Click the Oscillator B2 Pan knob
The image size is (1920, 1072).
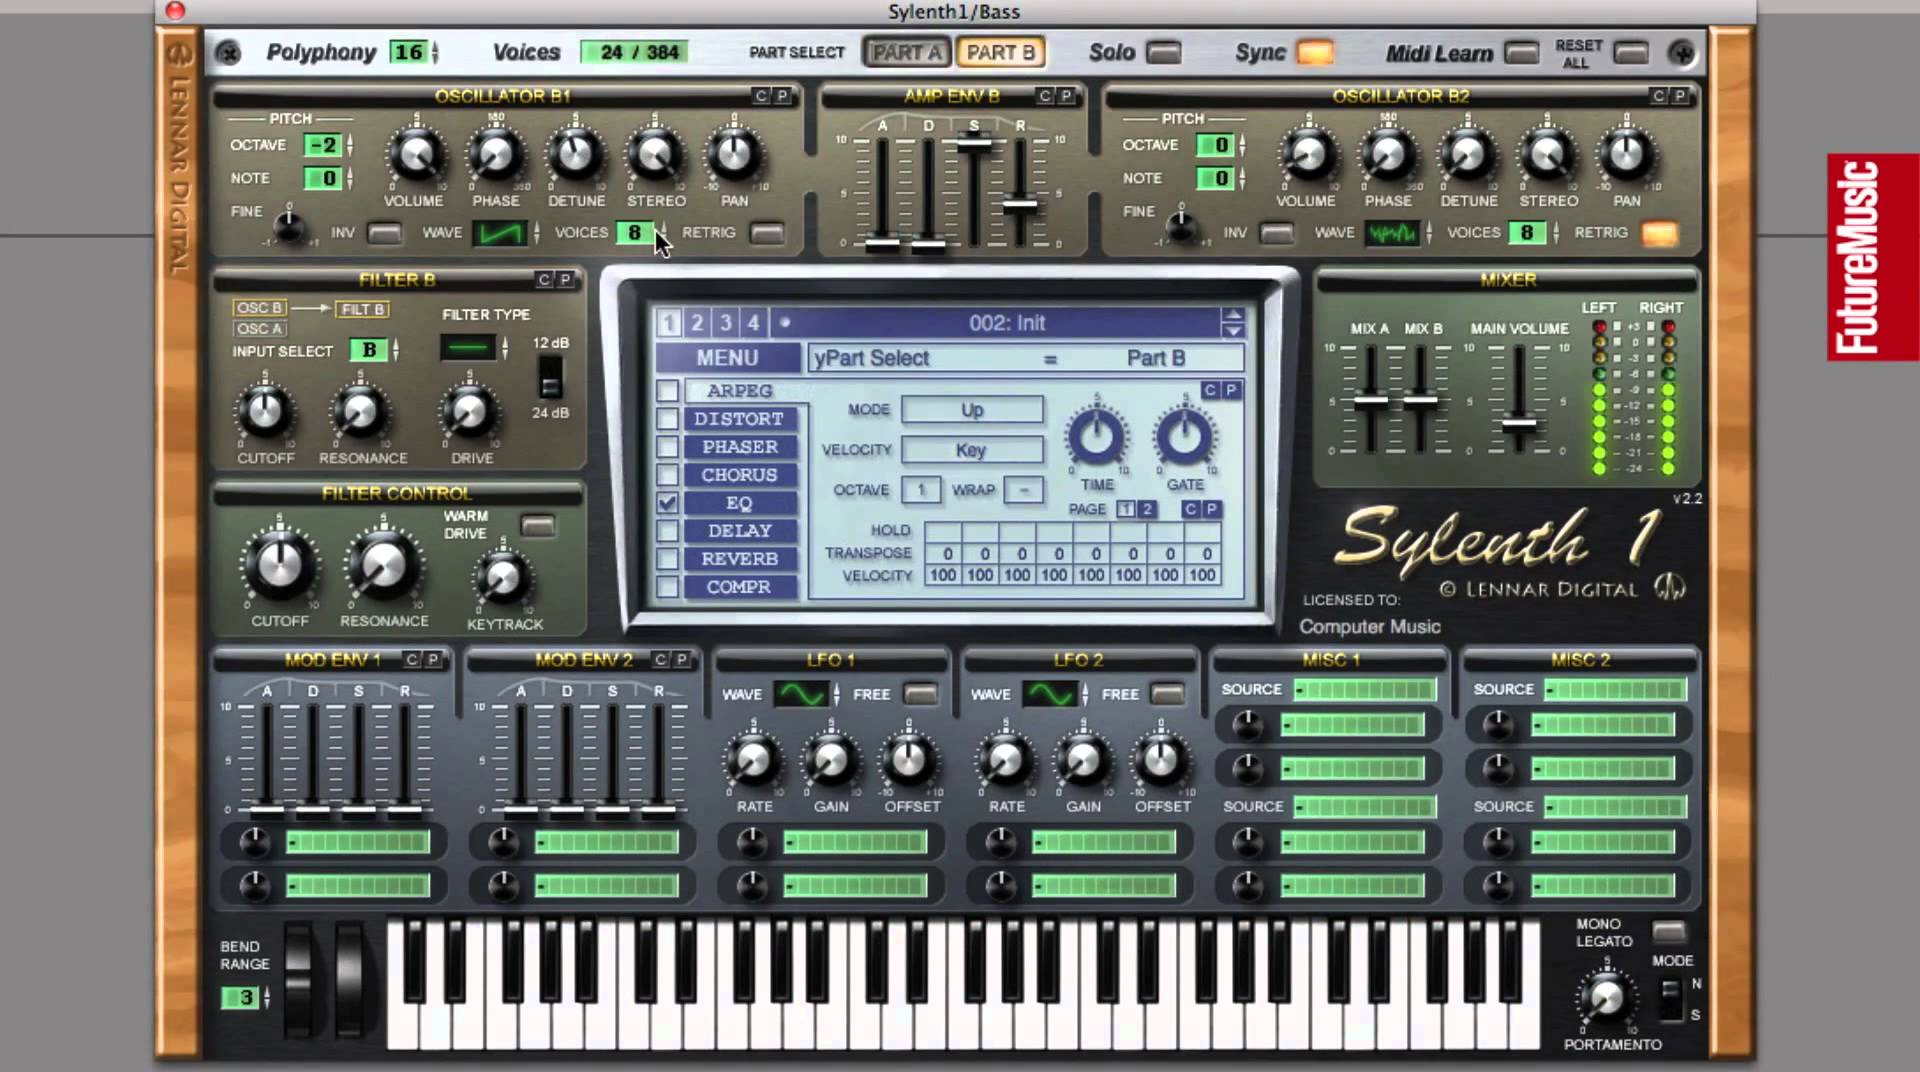pos(1626,155)
